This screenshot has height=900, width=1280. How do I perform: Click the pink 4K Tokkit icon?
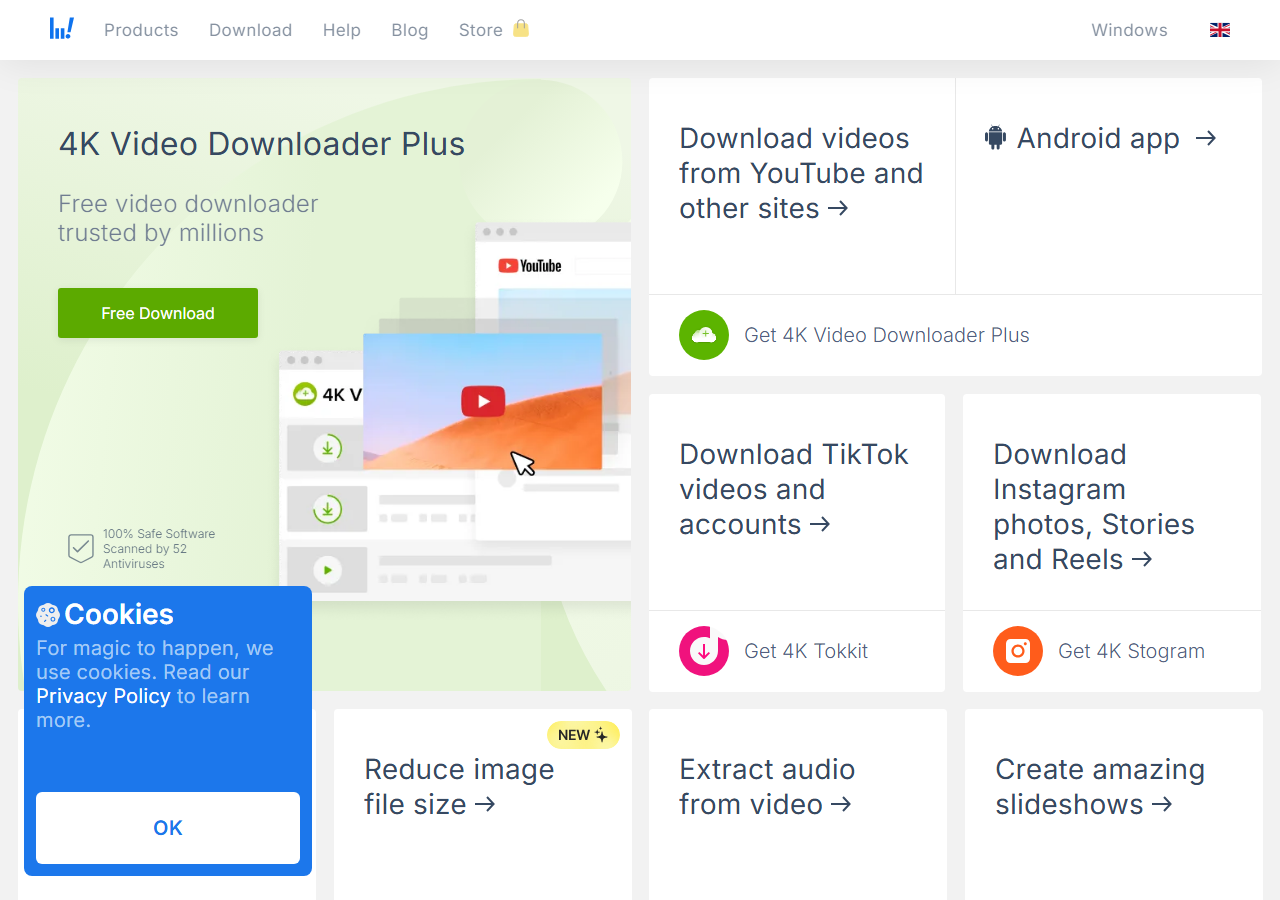pos(704,651)
